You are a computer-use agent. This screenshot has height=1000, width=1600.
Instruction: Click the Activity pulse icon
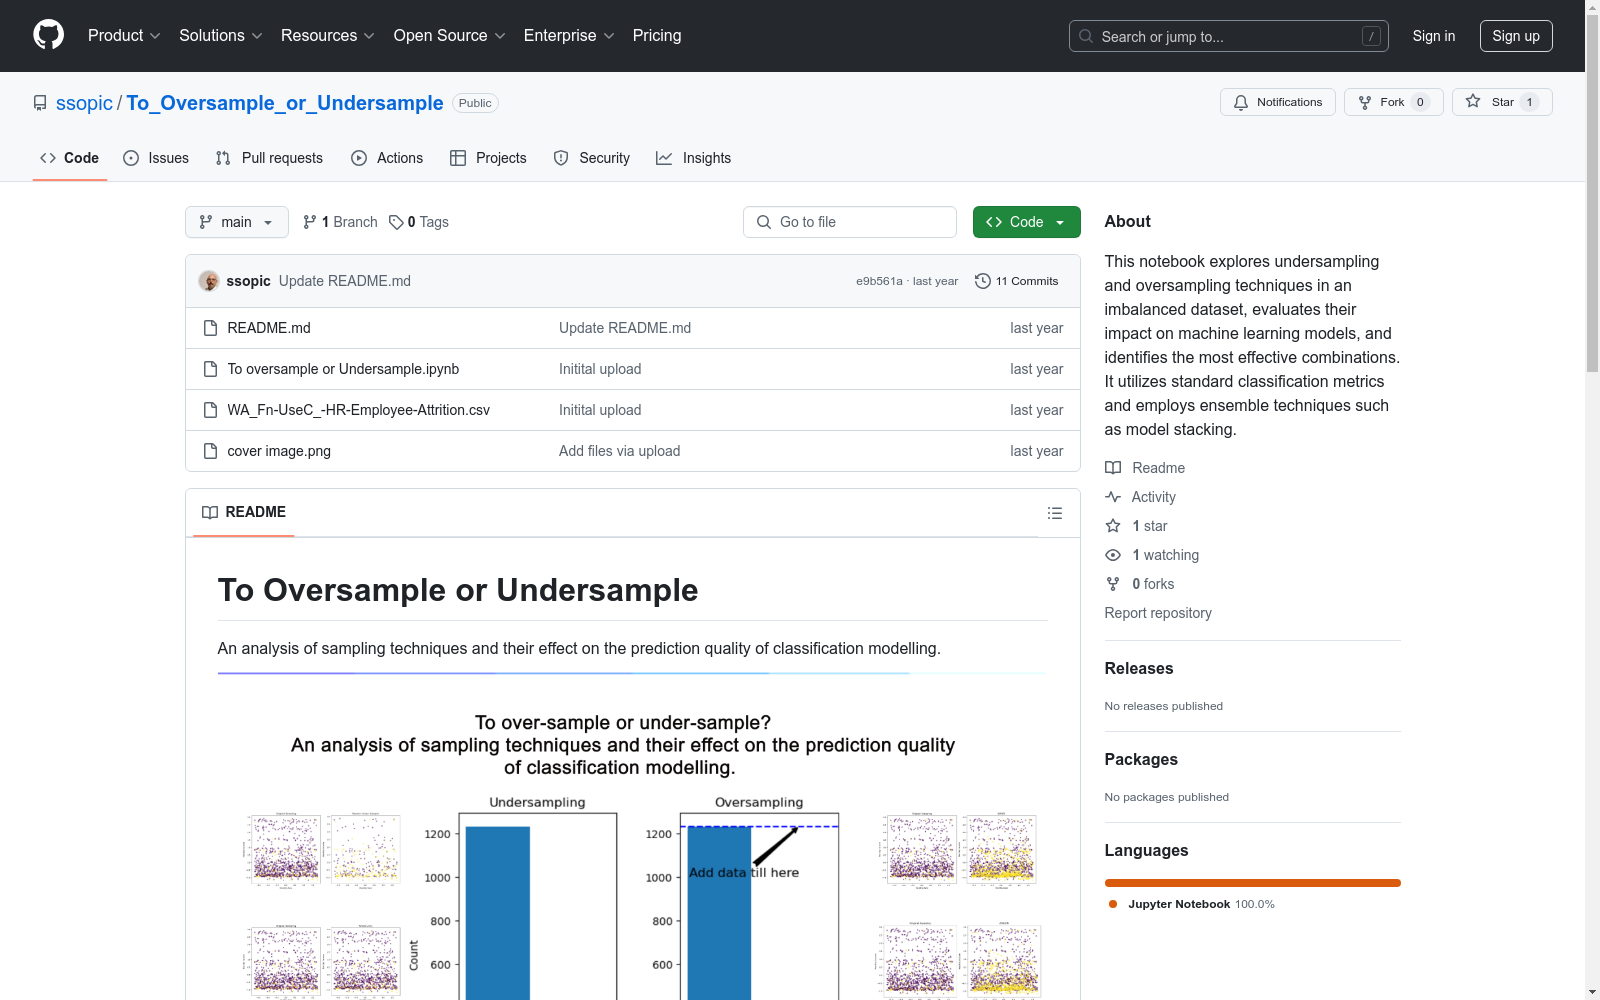[1113, 497]
